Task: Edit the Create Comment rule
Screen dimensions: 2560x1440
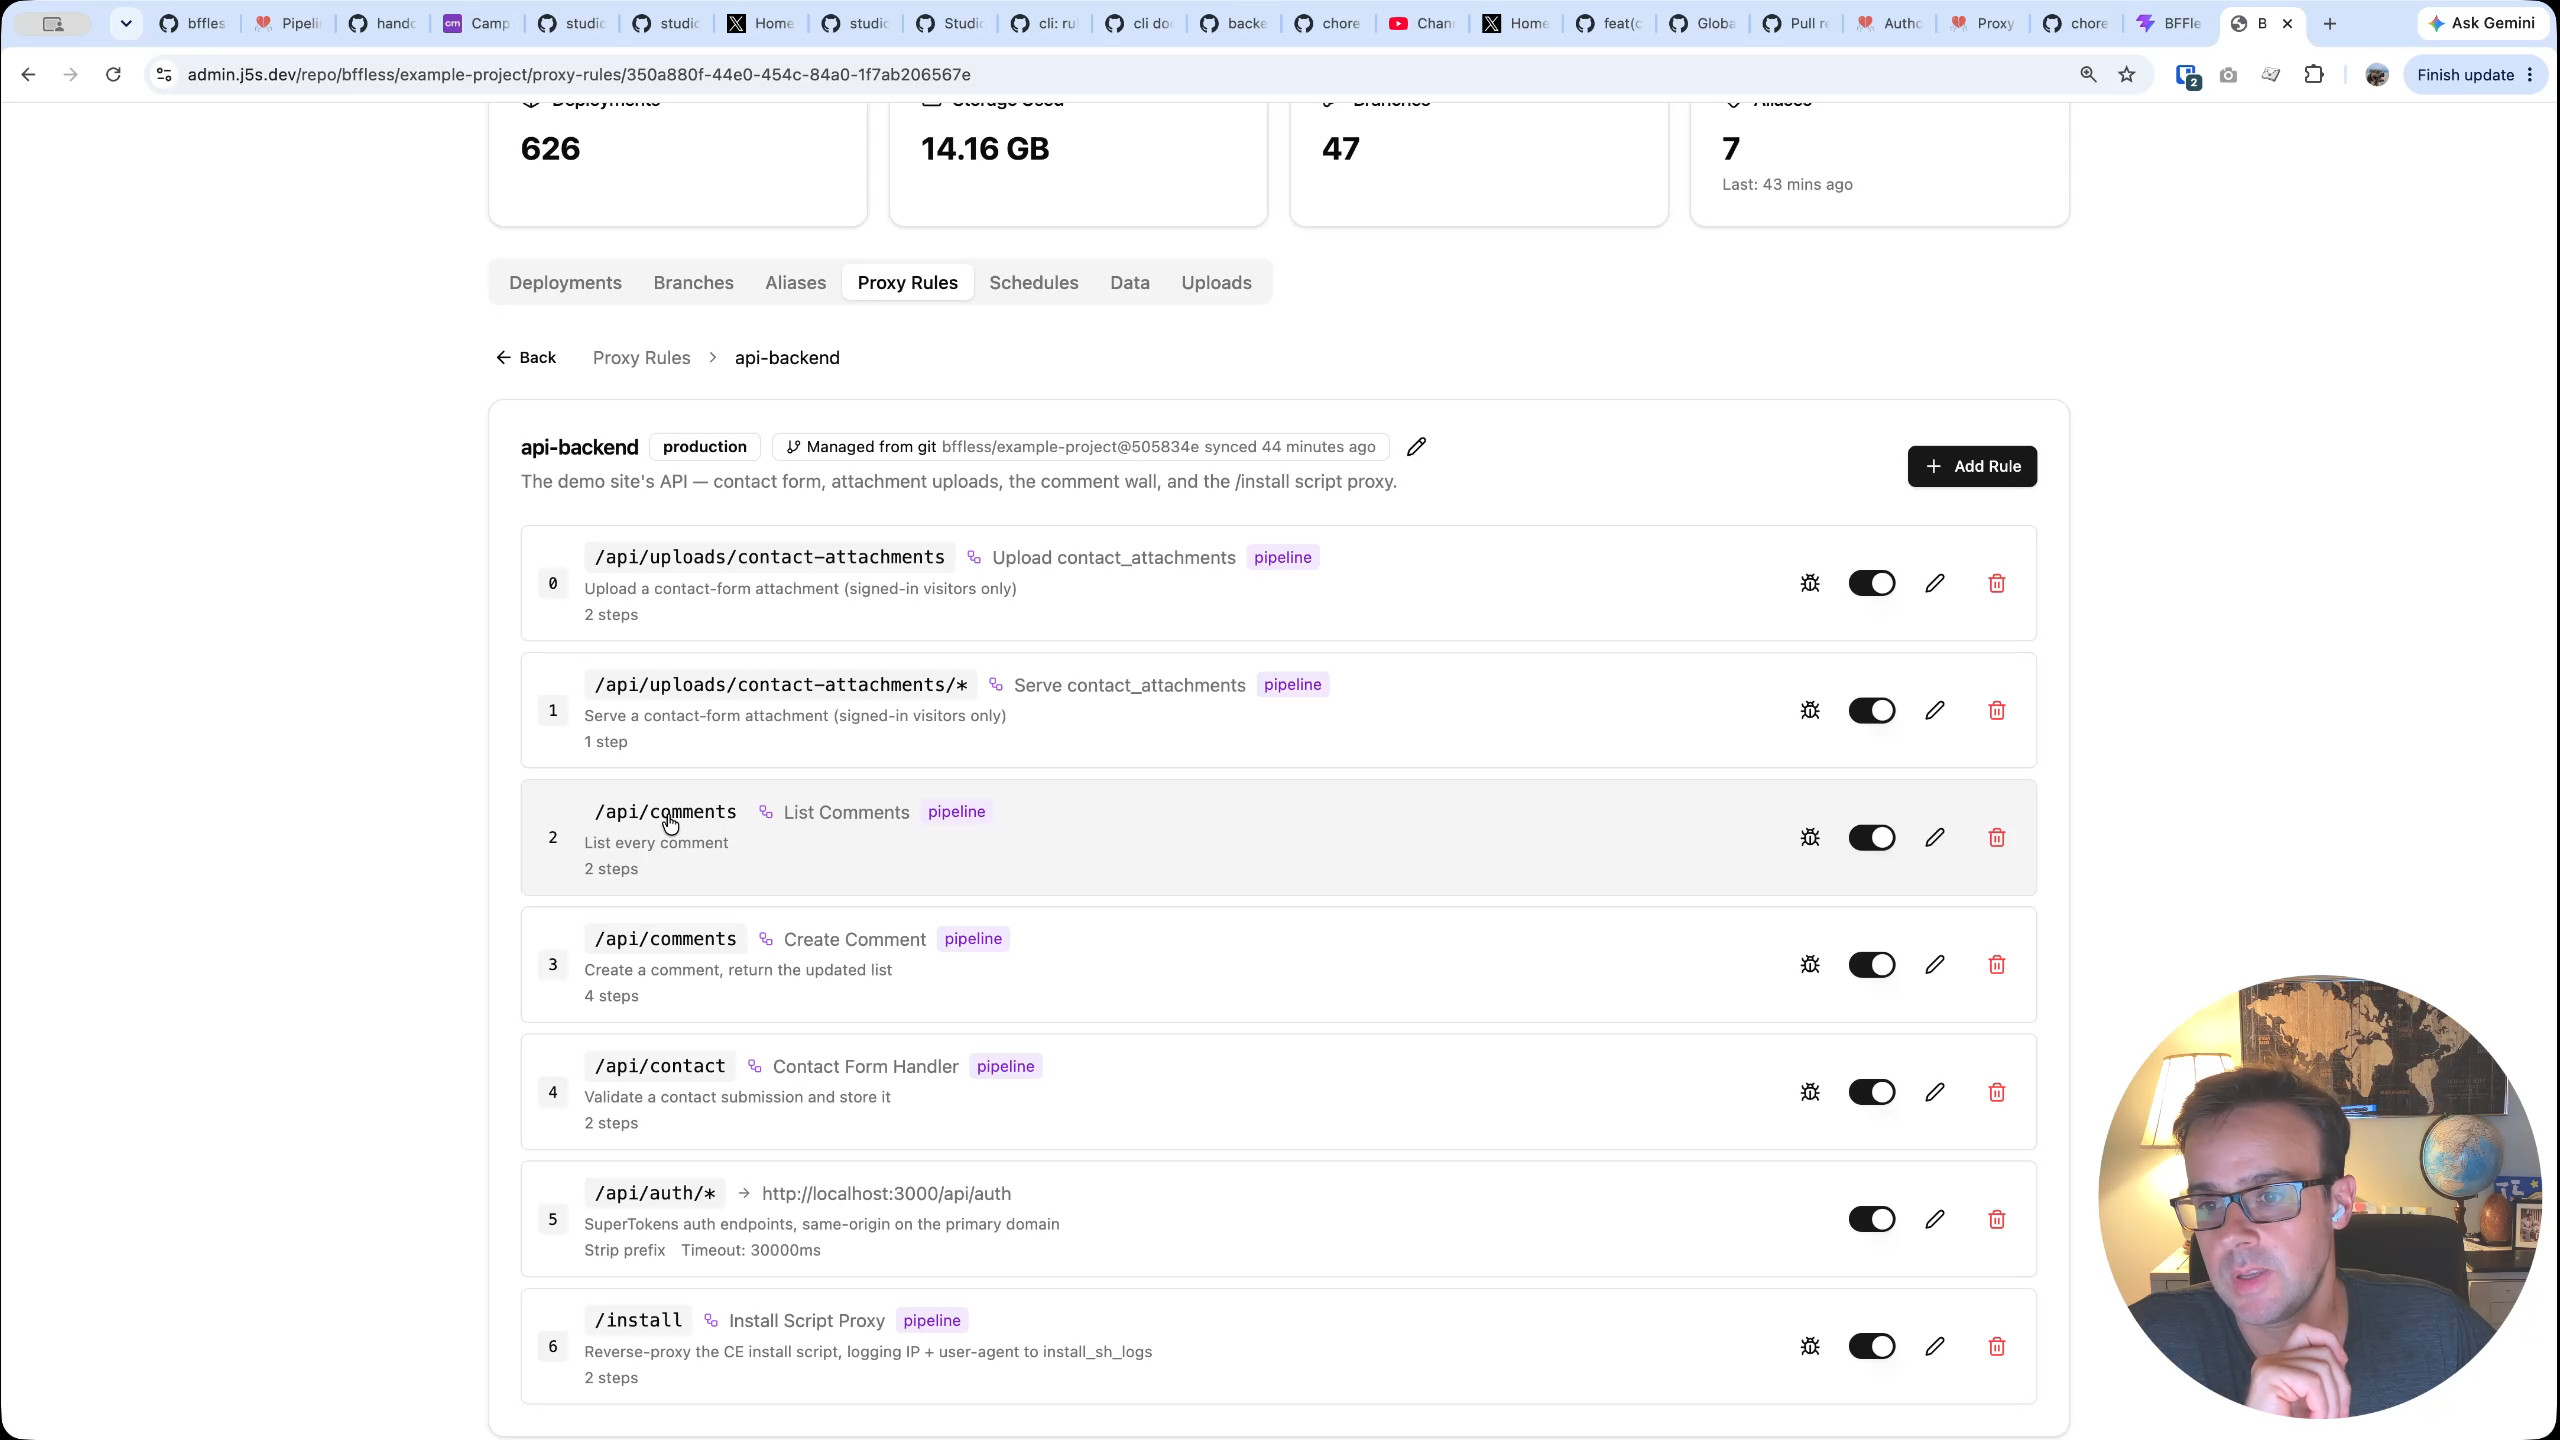Action: click(x=1935, y=964)
